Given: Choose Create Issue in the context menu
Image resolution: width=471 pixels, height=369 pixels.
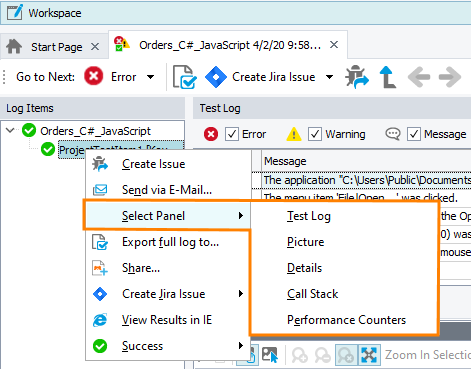Looking at the screenshot, I should [168, 164].
